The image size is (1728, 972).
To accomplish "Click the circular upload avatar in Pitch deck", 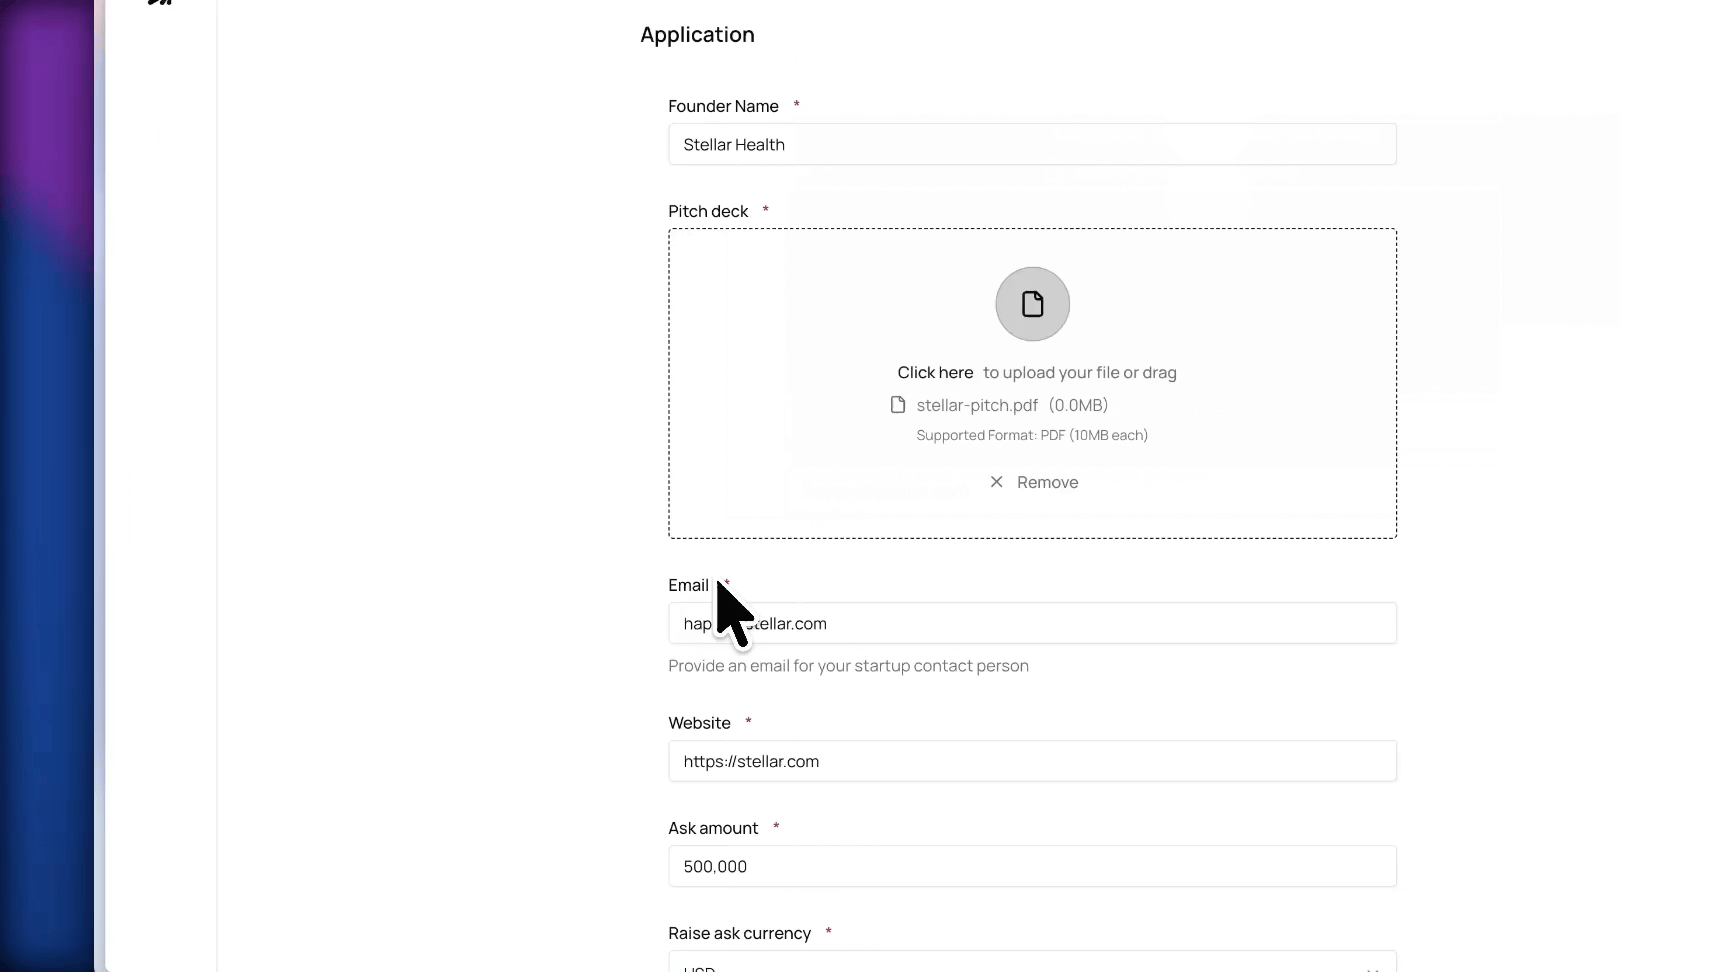I will (x=1032, y=304).
